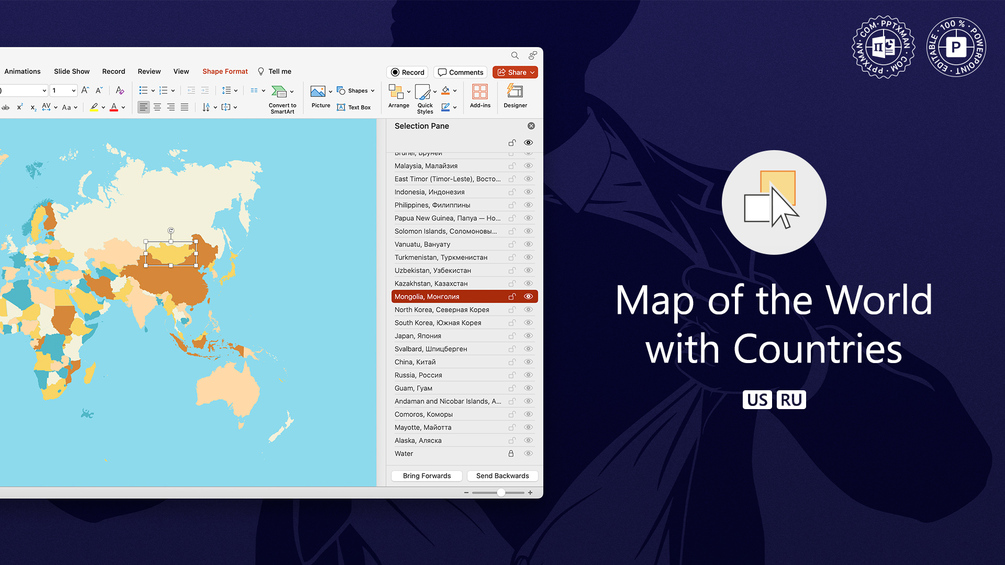
Task: Center text with the ribbon icon
Action: click(157, 107)
